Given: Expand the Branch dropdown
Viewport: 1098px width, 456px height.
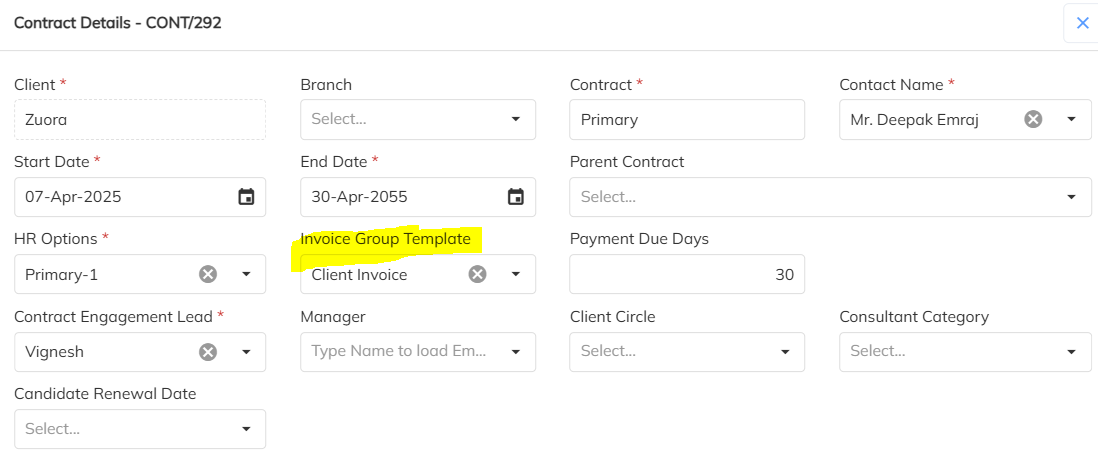Looking at the screenshot, I should point(516,119).
